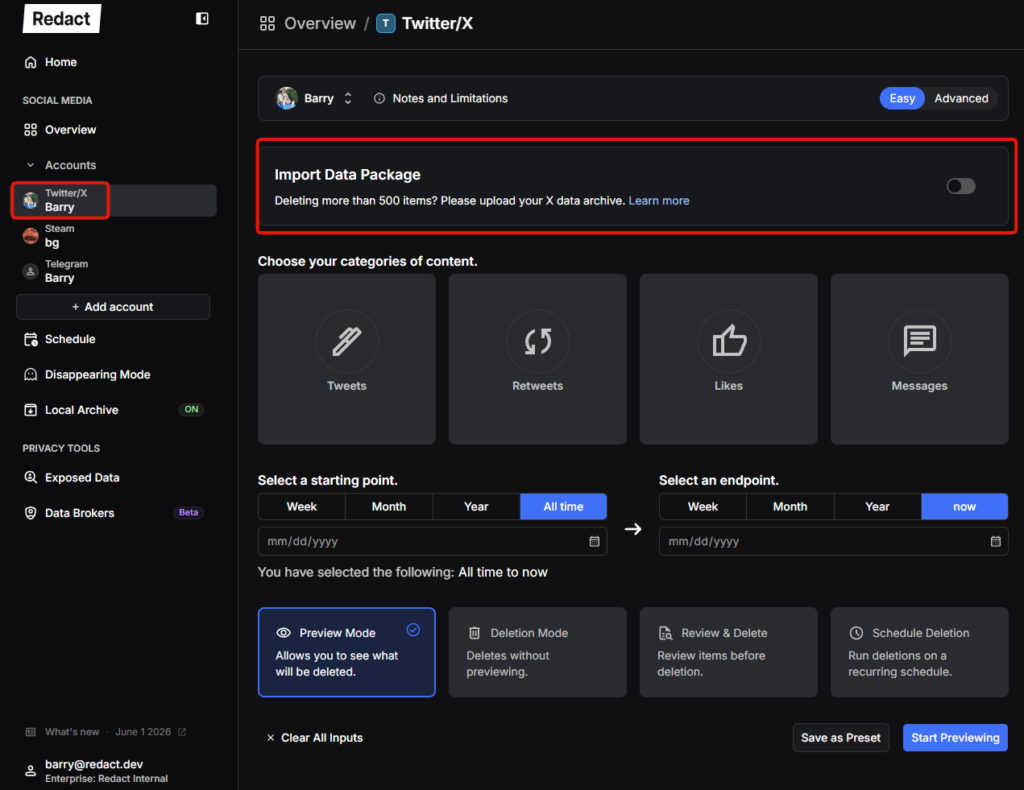The height and width of the screenshot is (790, 1024).
Task: Click the Data Brokers Beta badge
Action: click(188, 513)
